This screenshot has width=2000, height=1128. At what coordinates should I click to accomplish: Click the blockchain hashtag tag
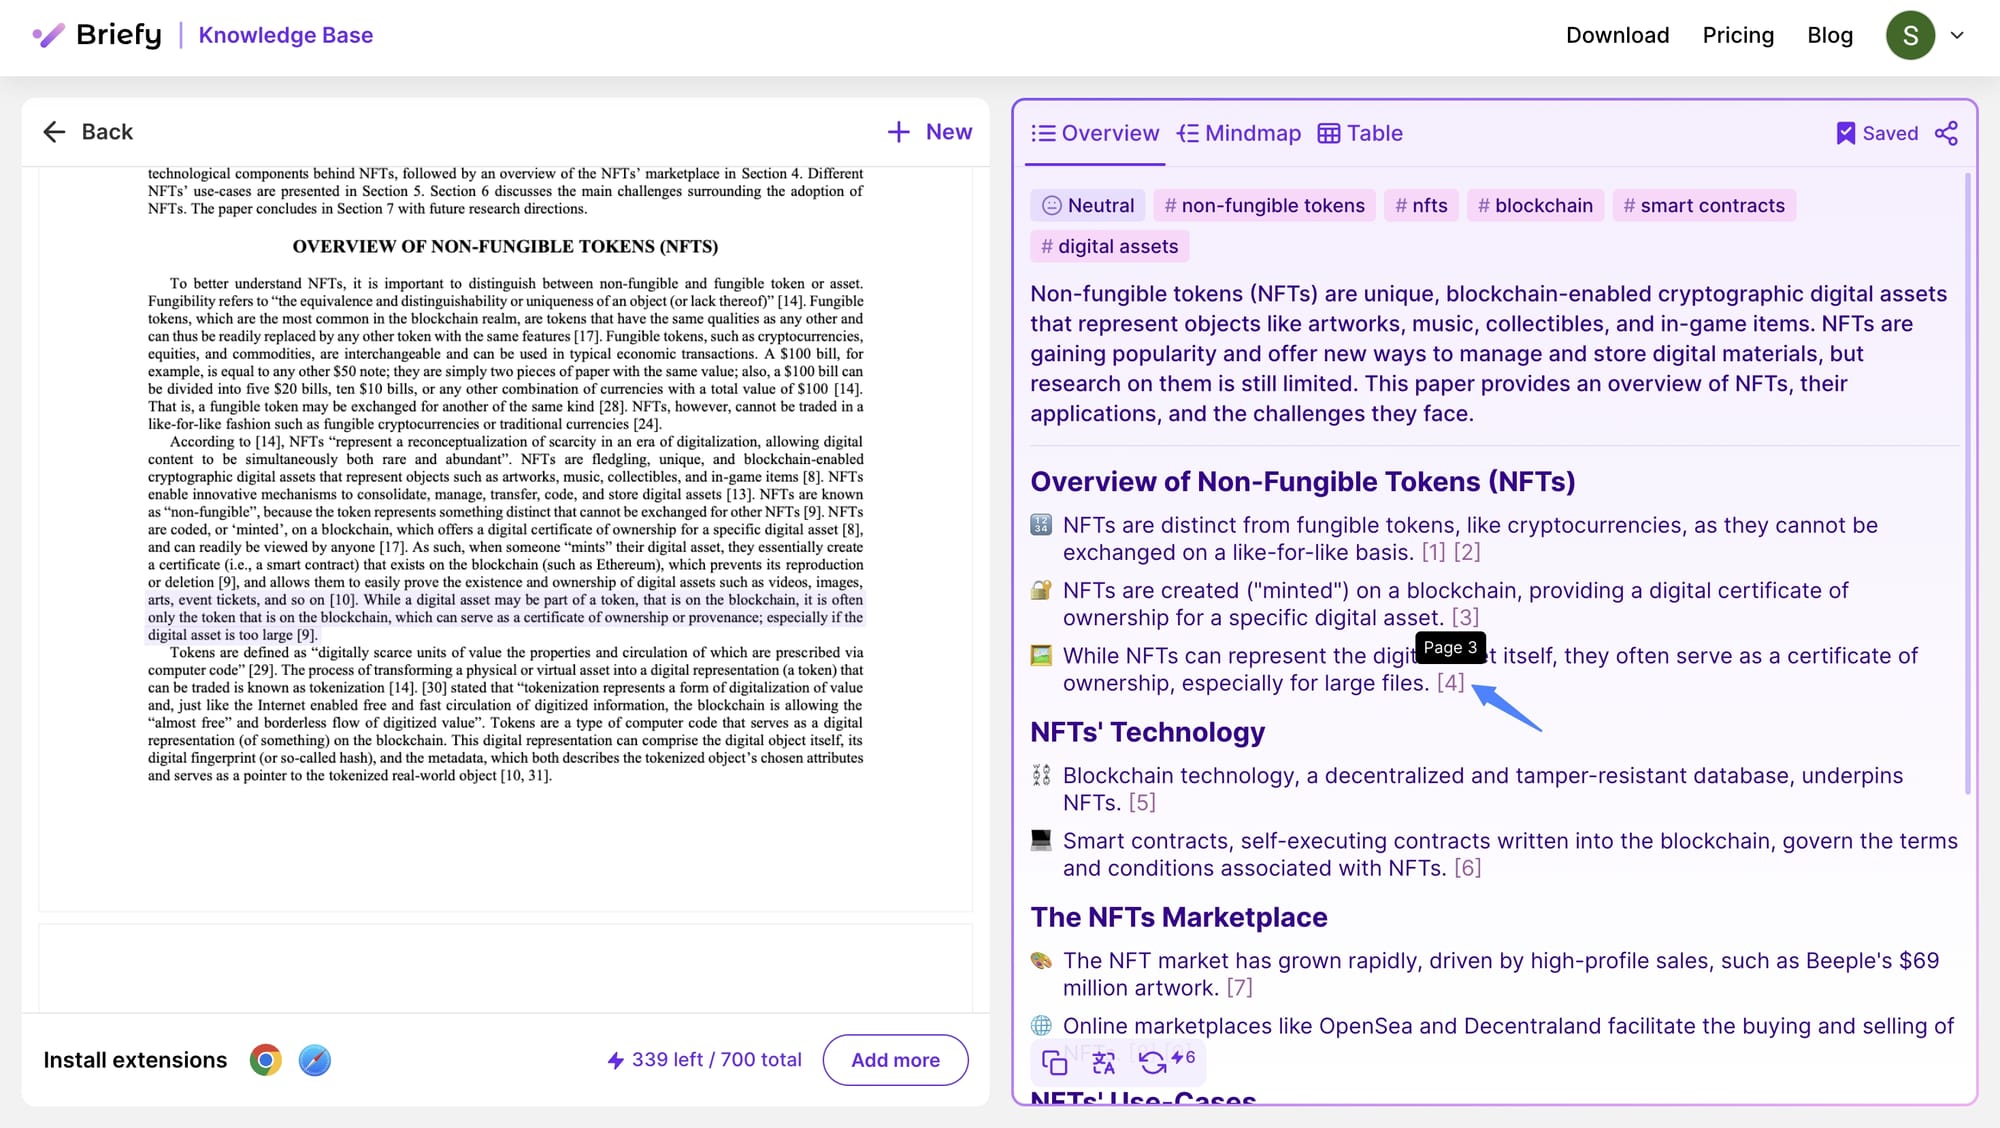tap(1535, 205)
